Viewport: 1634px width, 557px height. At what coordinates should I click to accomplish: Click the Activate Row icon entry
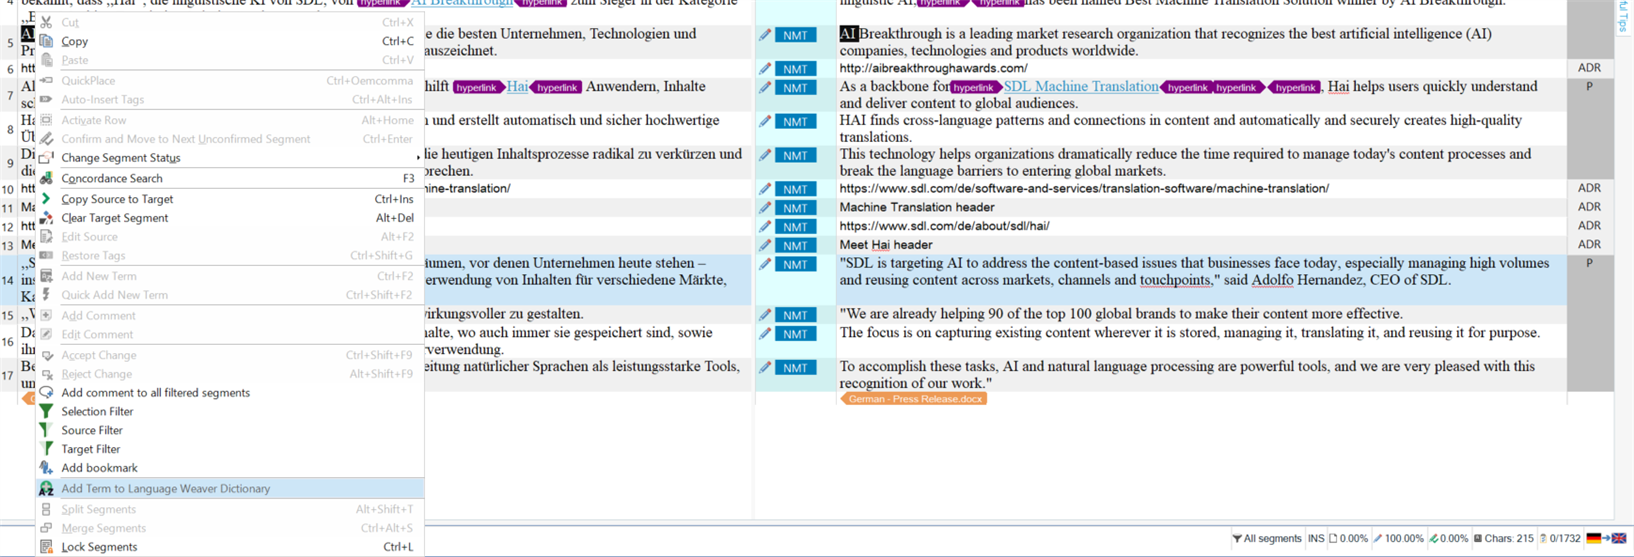(46, 120)
